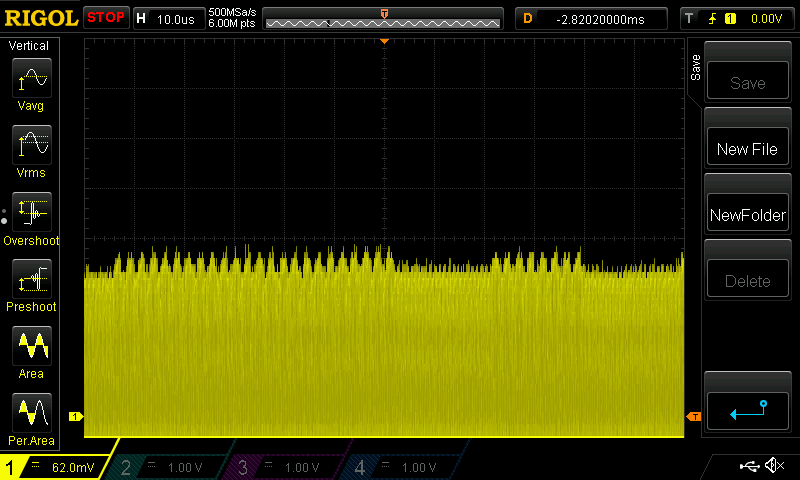
Task: Click the 6.00M pts memory depth text
Action: pyautogui.click(x=232, y=23)
